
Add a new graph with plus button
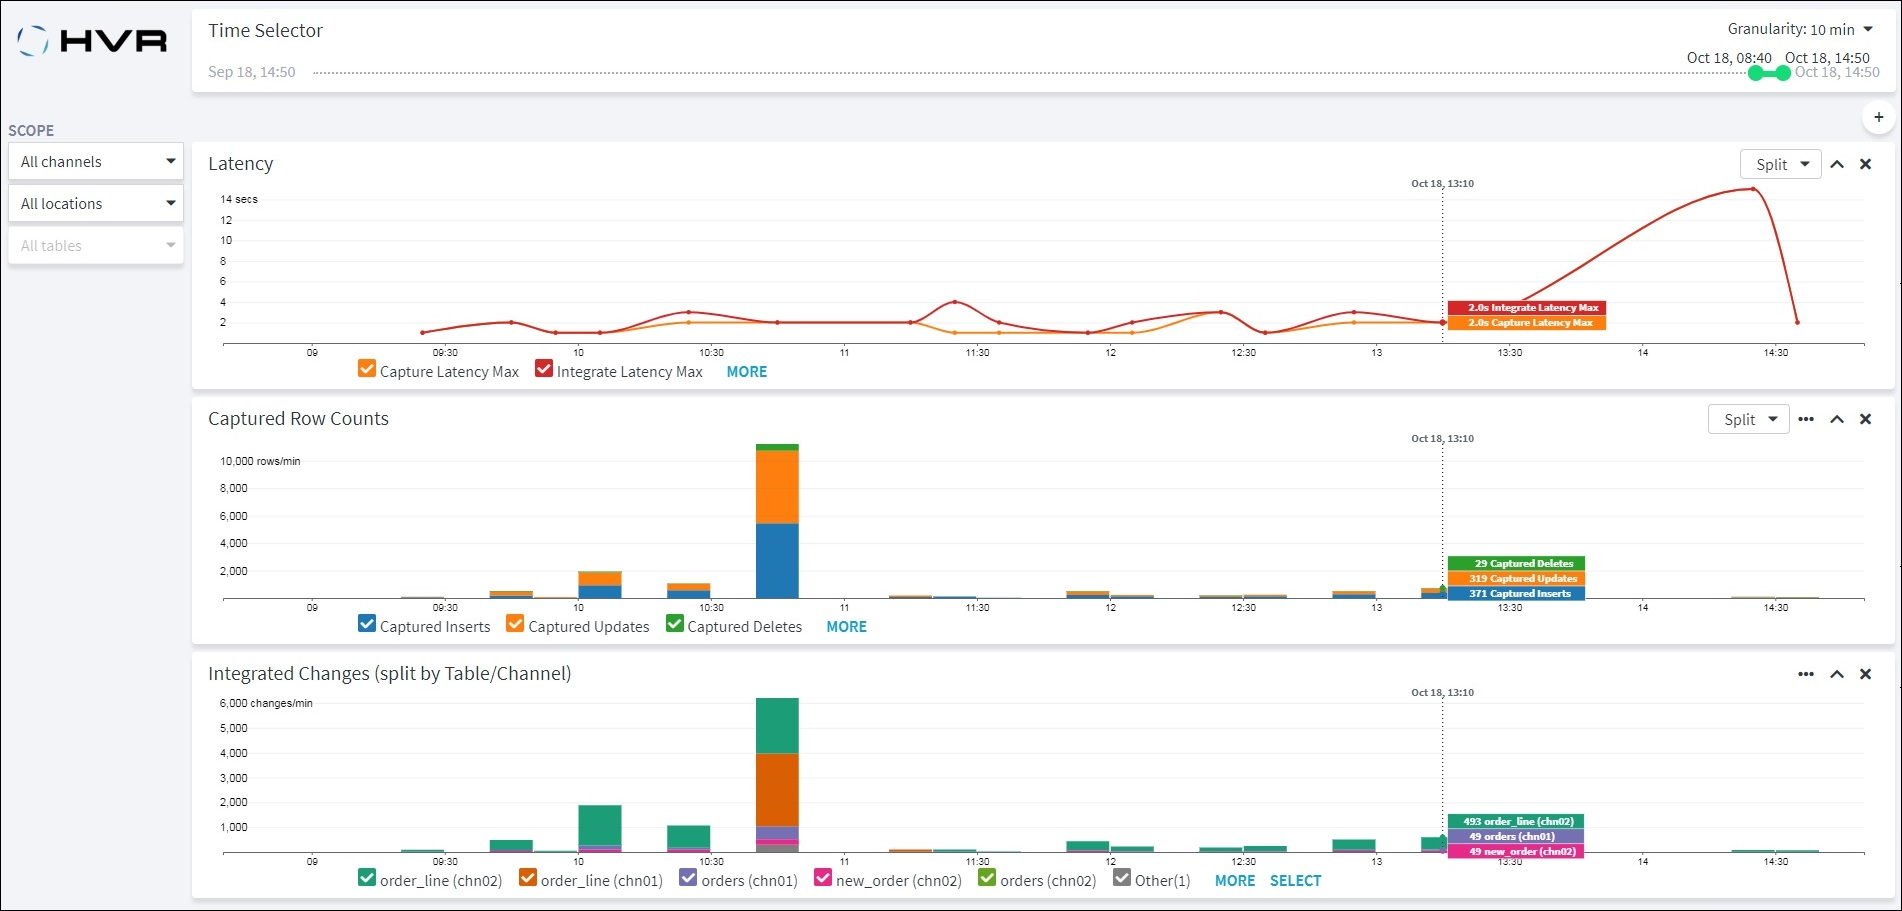coord(1878,117)
